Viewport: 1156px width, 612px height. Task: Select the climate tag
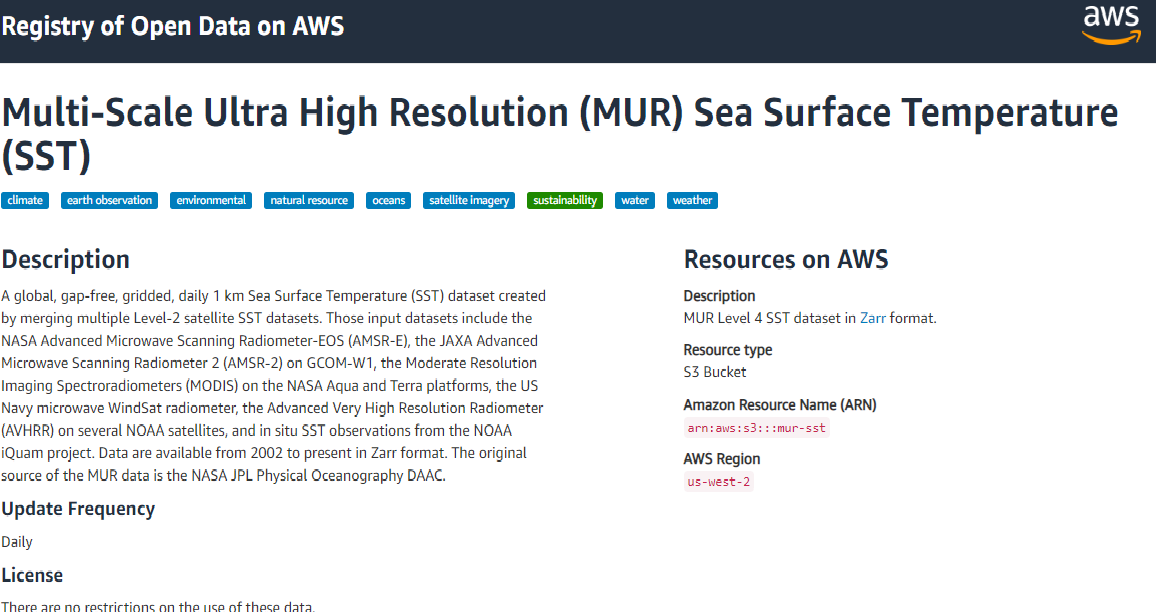point(25,201)
